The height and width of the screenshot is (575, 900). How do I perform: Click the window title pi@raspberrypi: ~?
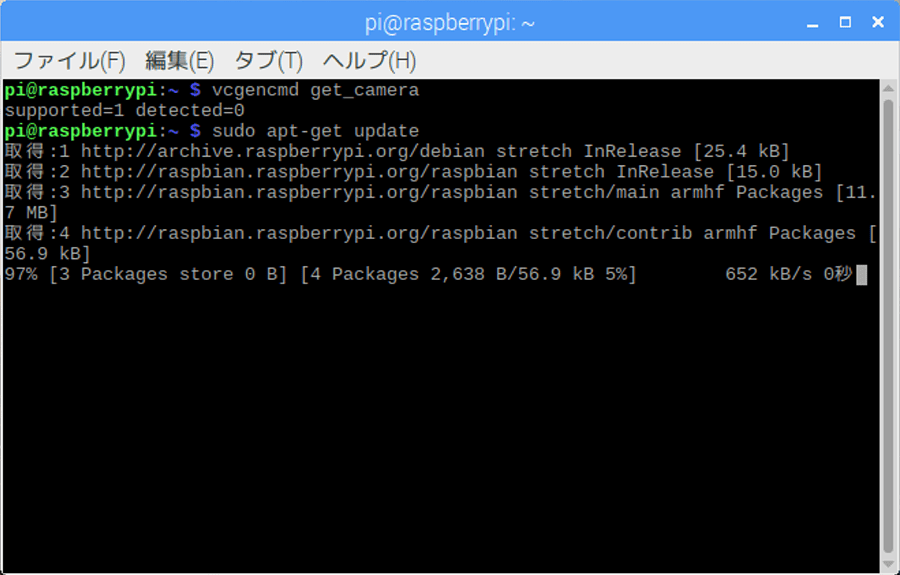click(x=450, y=23)
